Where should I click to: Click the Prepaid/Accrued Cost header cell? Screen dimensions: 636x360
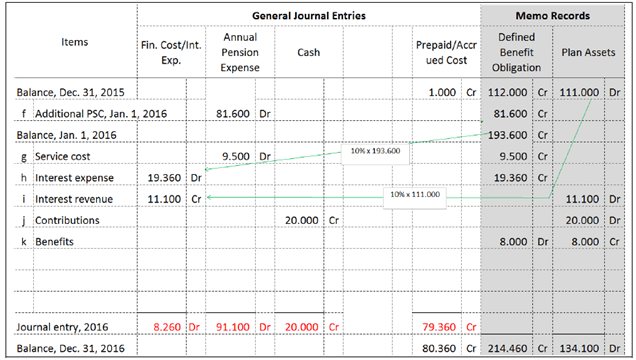(446, 53)
